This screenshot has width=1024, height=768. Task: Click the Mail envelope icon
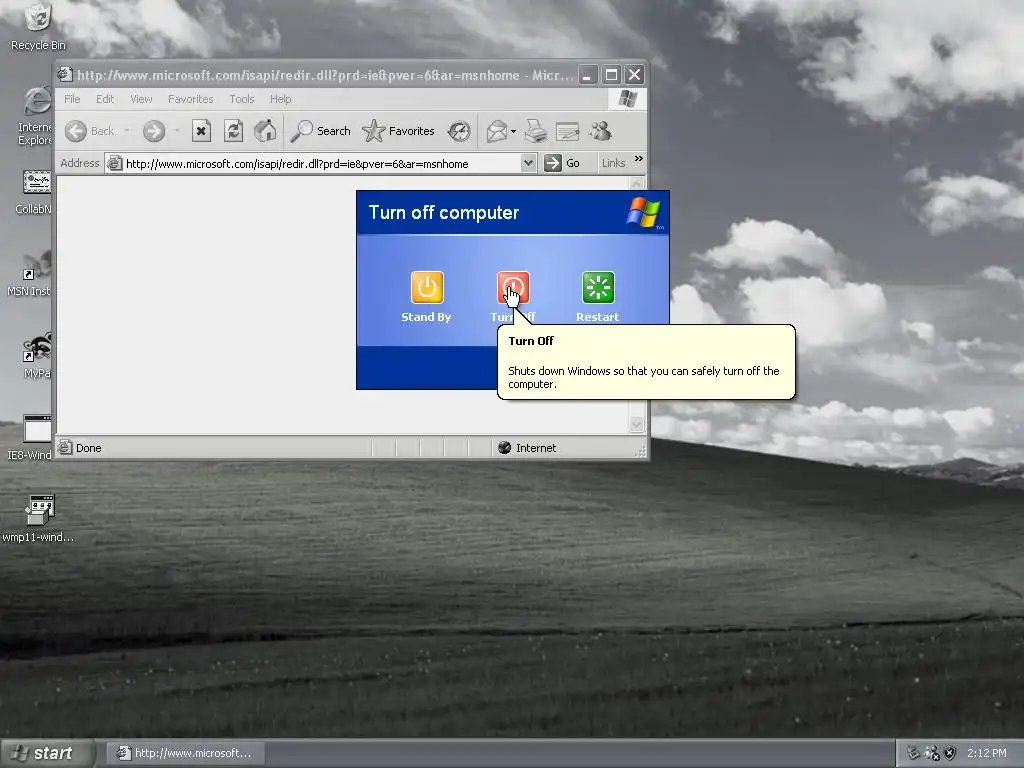[x=497, y=131]
